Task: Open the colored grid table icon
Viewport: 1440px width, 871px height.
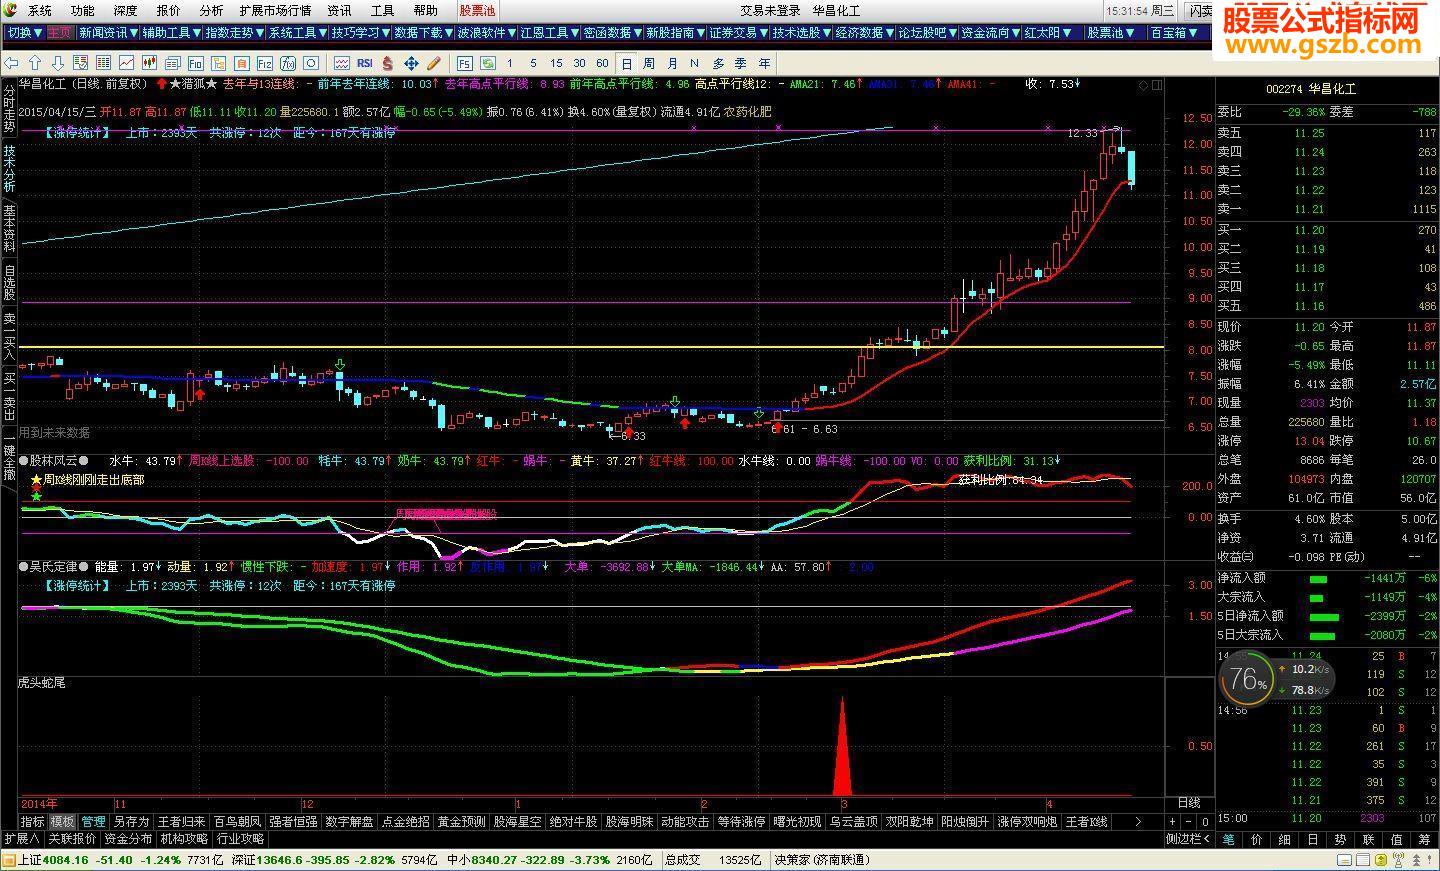Action: point(103,63)
